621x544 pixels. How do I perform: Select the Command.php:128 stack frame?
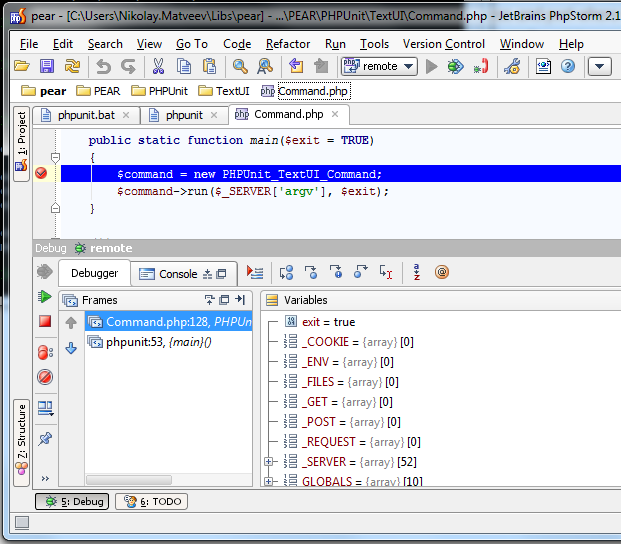pyautogui.click(x=169, y=321)
